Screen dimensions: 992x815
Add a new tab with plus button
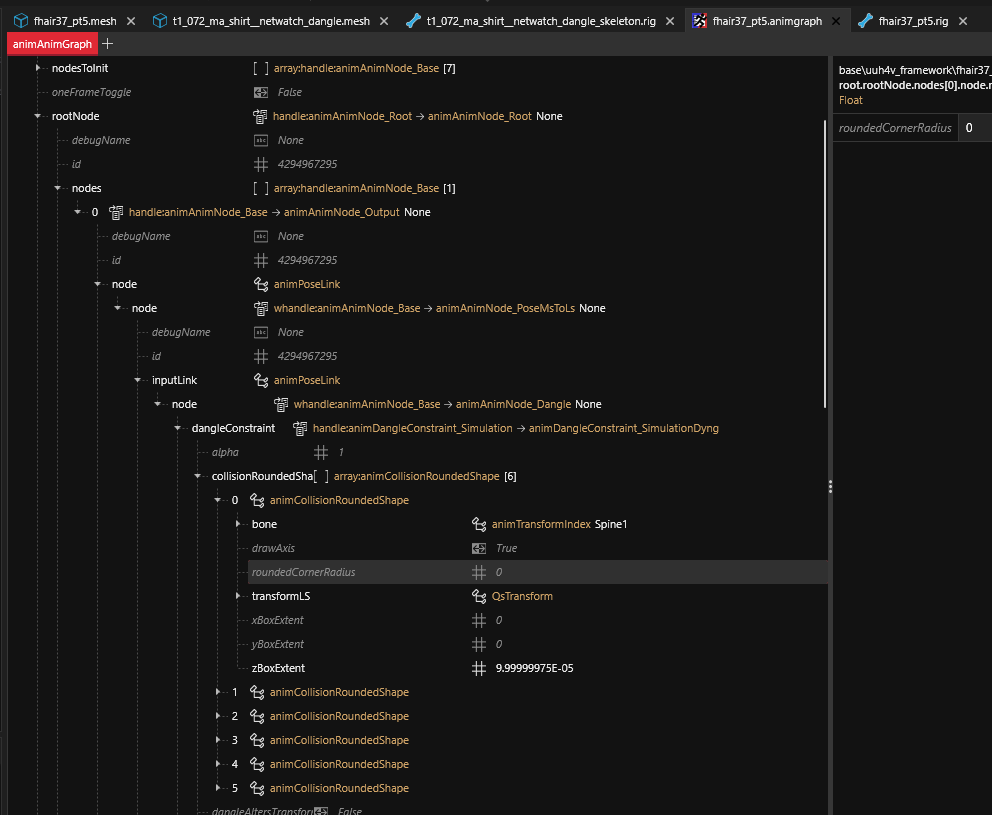click(108, 44)
